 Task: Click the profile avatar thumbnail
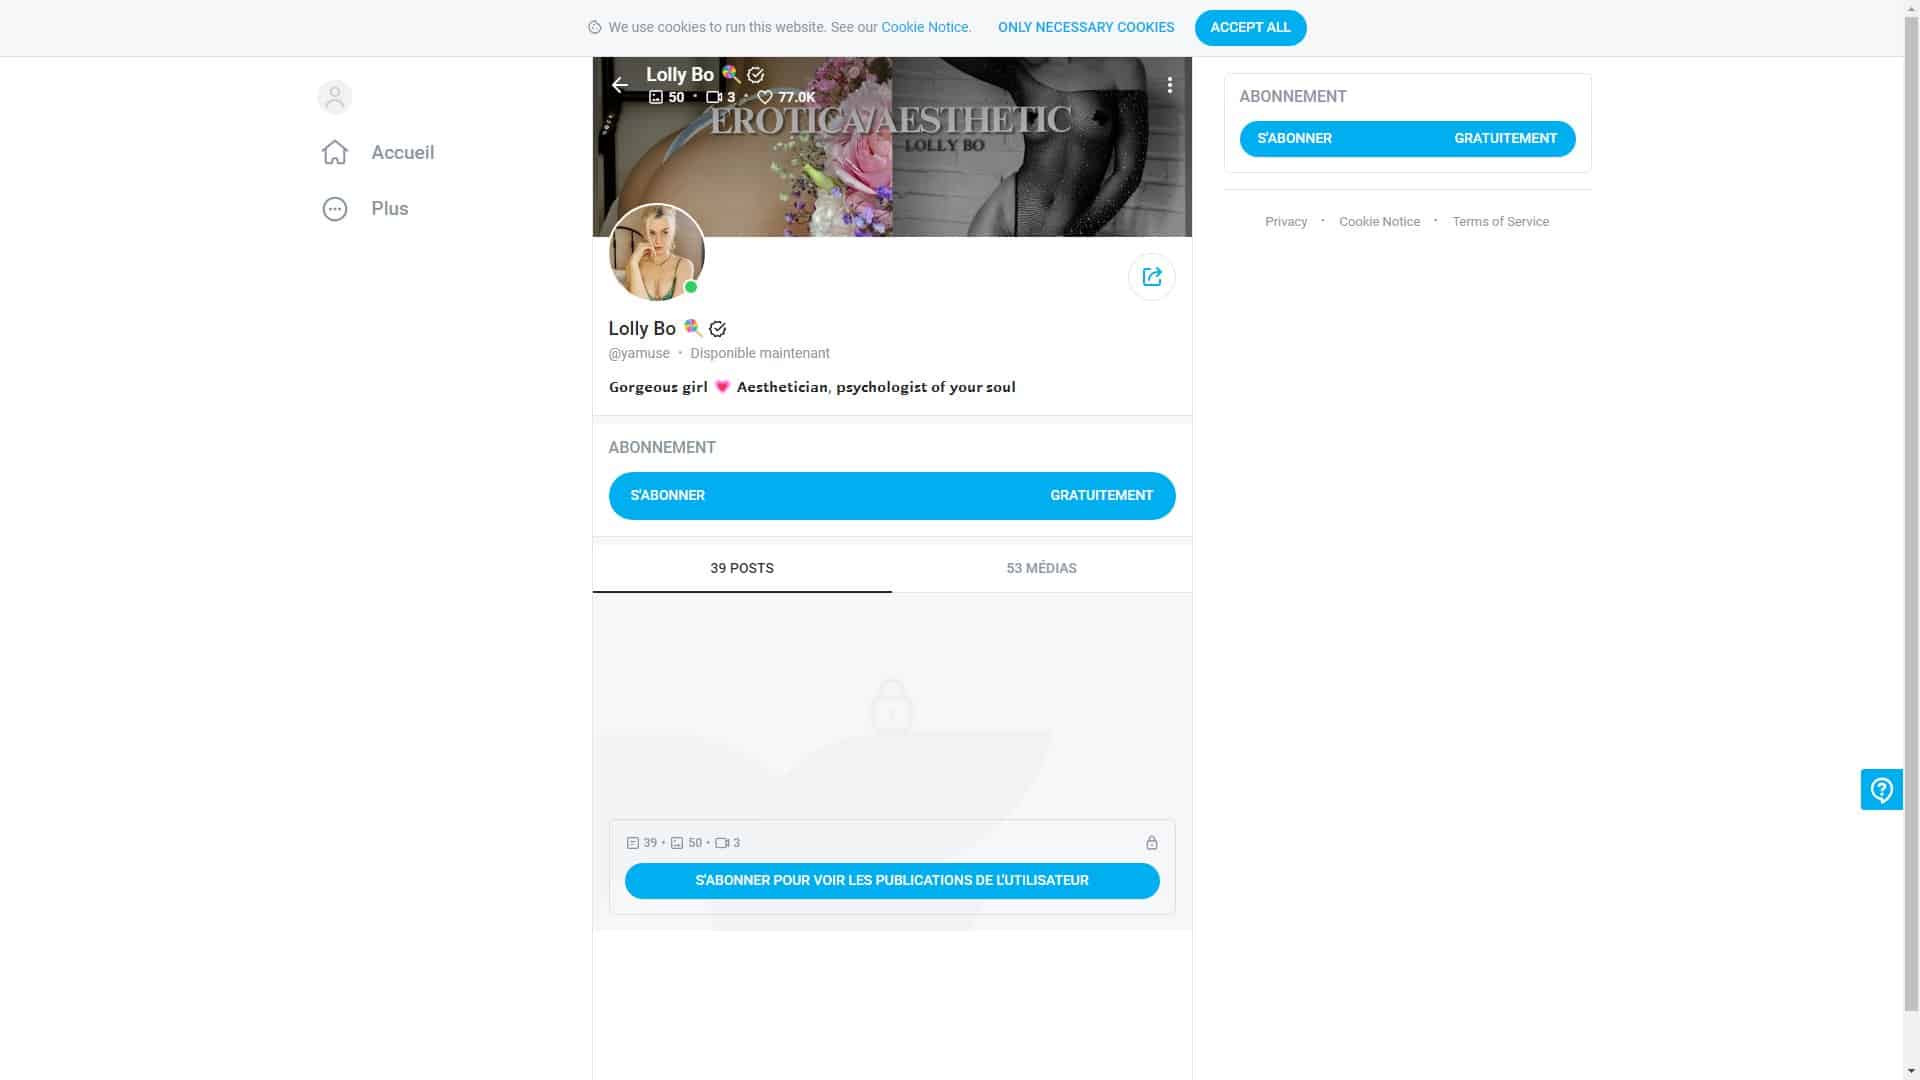click(656, 253)
